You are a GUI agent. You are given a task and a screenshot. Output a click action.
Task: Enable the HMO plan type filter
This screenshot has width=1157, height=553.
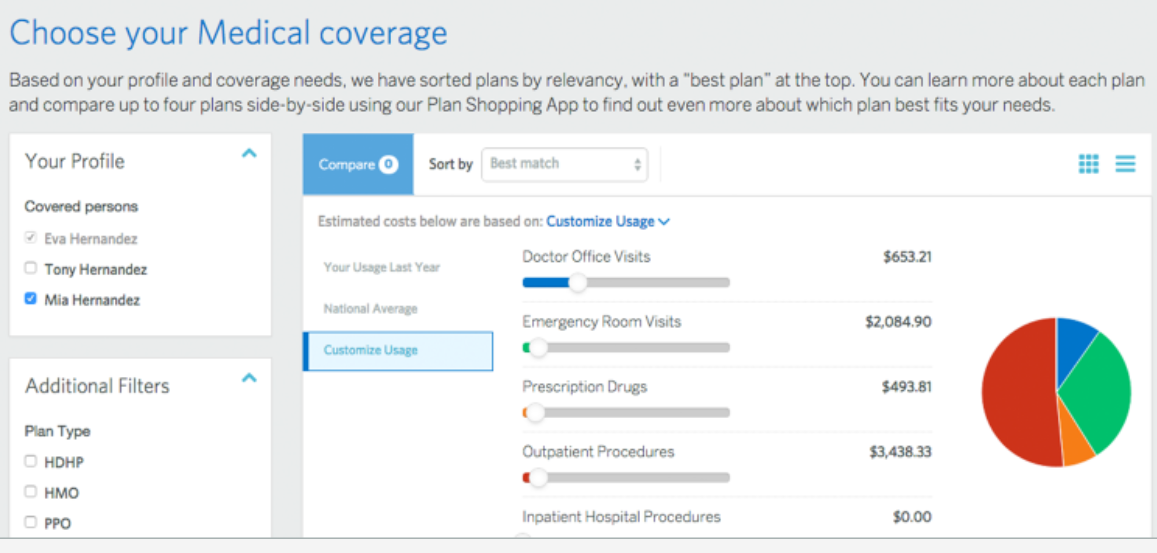(31, 492)
